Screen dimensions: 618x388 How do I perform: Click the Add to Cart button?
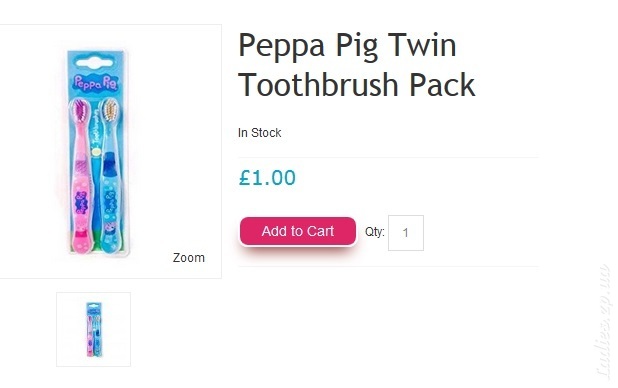point(298,231)
